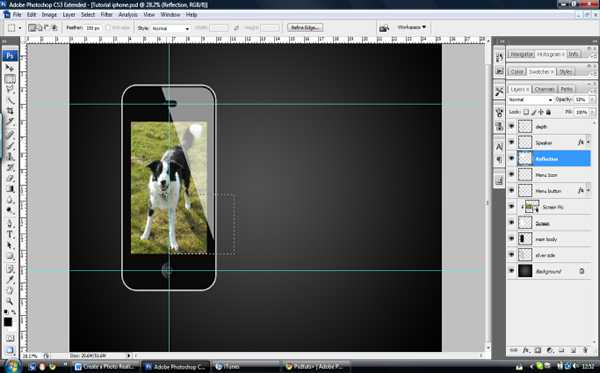Toggle visibility of the Reflection layer
This screenshot has height=373, width=600.
[512, 158]
